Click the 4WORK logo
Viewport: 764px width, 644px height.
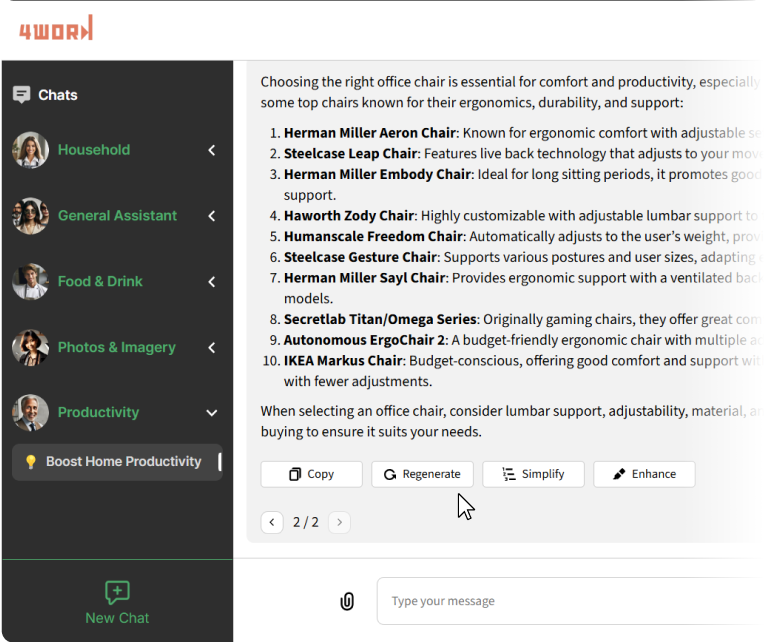(x=56, y=28)
